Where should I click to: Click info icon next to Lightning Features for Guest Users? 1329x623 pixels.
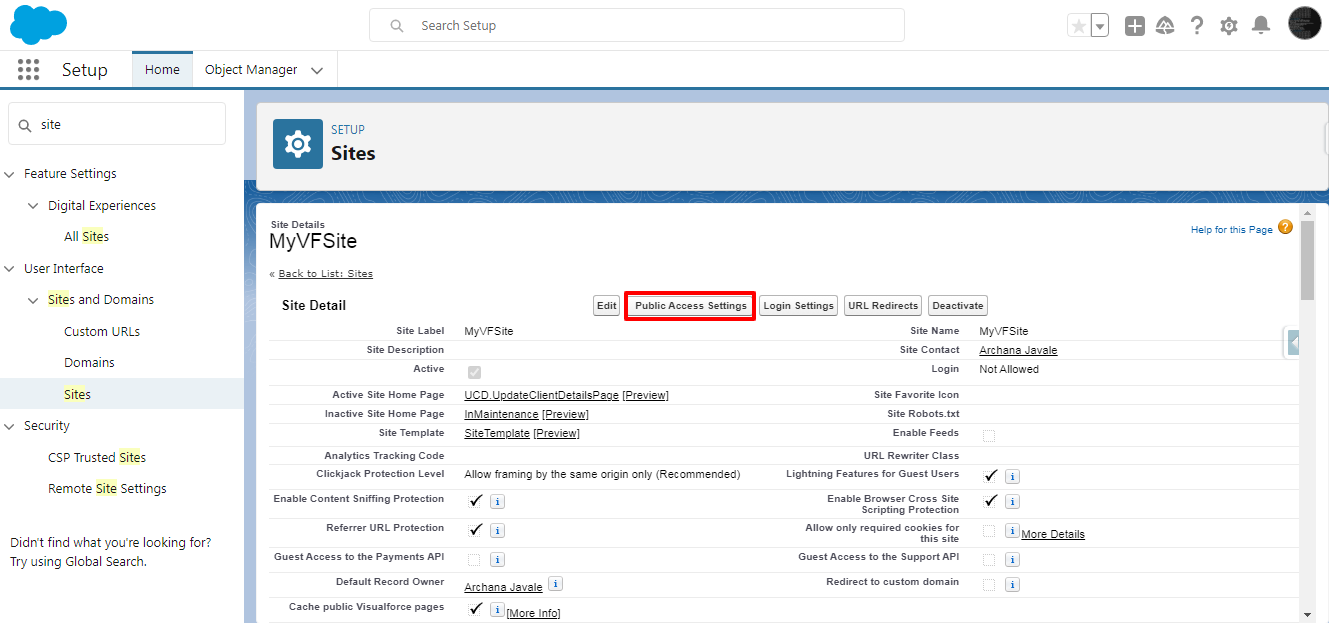click(1012, 477)
